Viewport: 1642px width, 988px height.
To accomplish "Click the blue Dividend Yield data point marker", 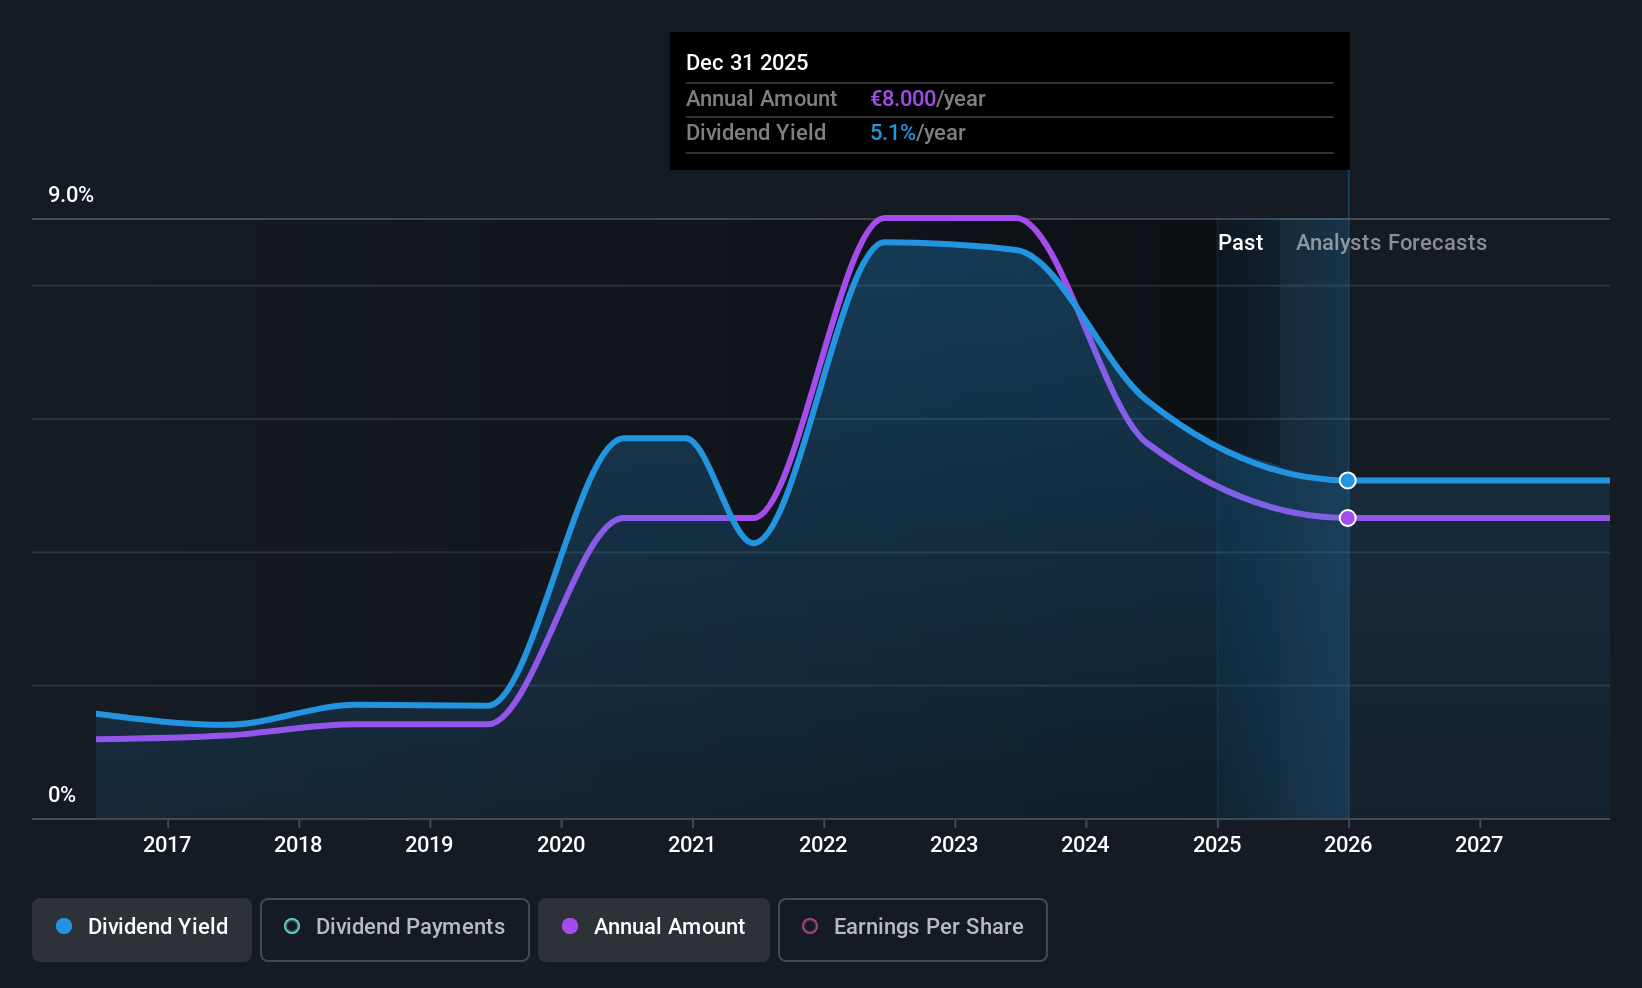I will click(x=1348, y=481).
